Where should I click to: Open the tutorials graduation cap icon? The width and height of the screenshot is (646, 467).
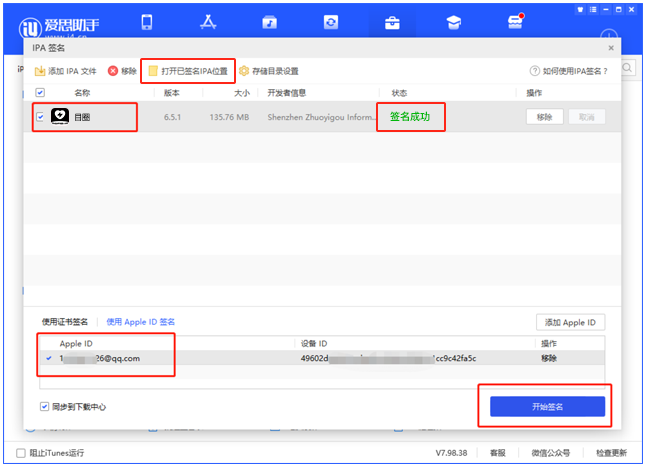(x=453, y=22)
